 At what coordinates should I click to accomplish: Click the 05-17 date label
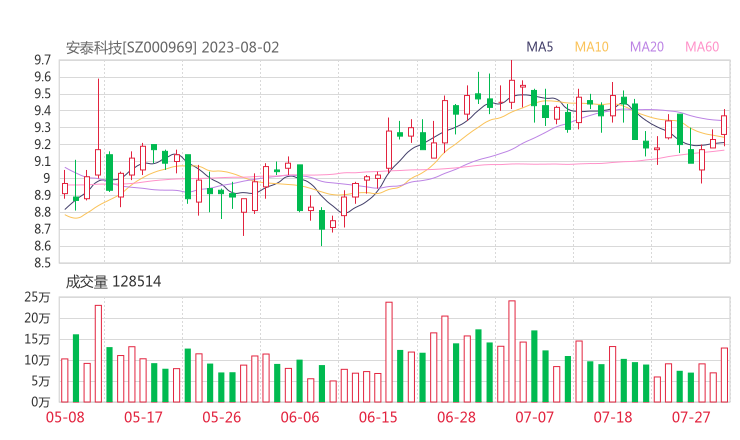pos(143,417)
